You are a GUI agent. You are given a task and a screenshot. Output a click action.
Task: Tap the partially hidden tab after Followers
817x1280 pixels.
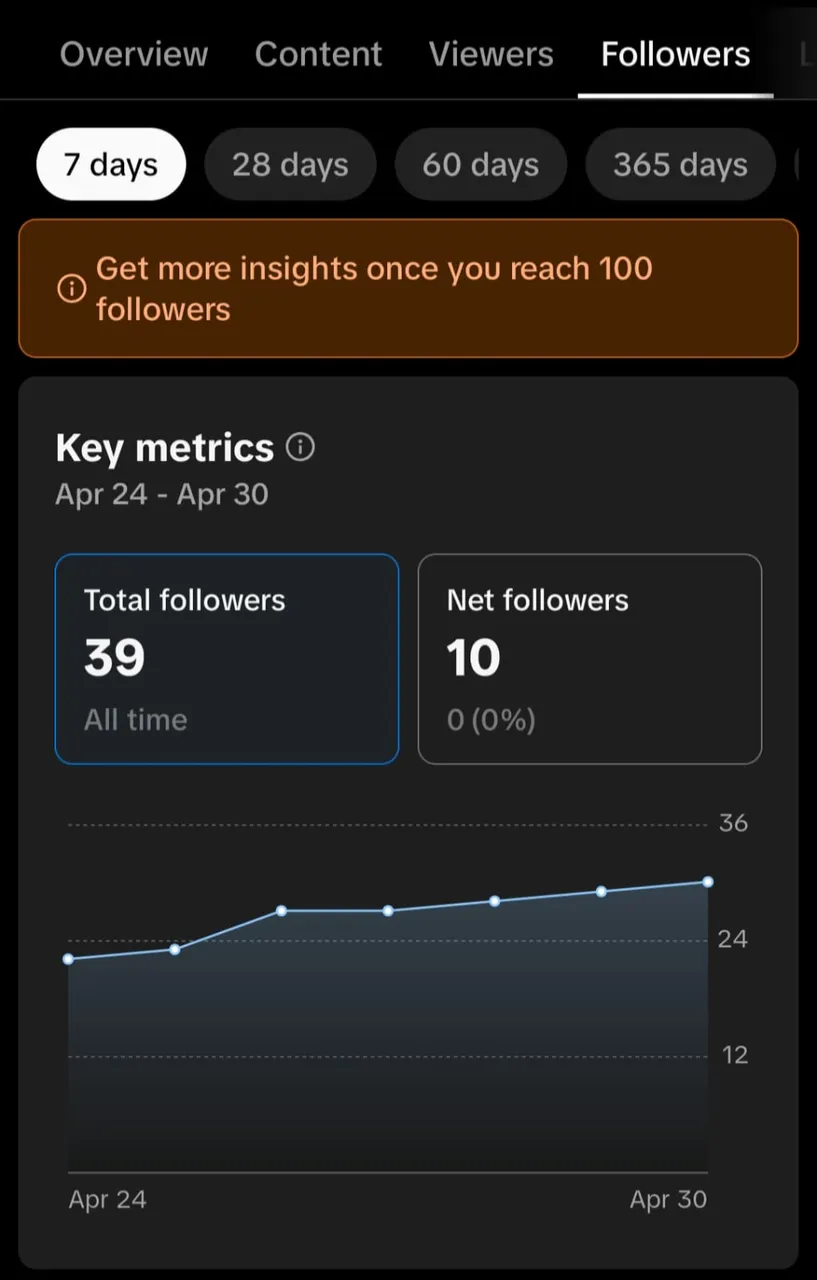[x=807, y=54]
